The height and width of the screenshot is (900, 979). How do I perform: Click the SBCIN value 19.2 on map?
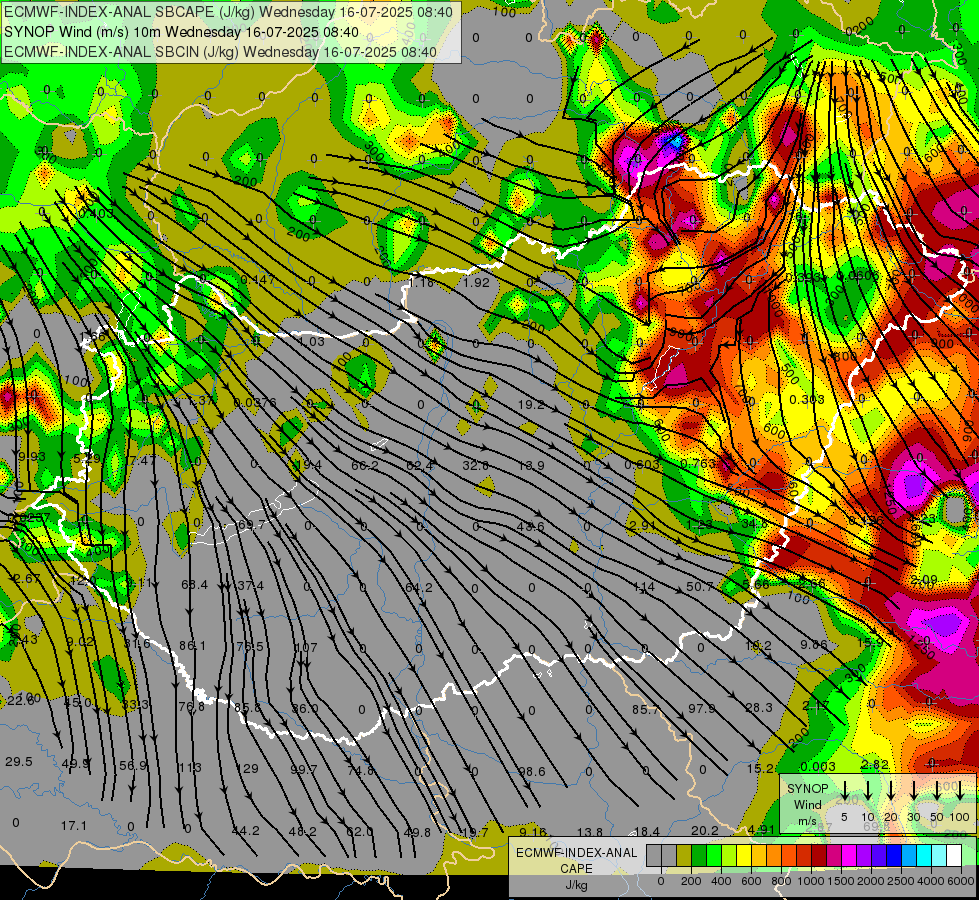[x=531, y=405]
